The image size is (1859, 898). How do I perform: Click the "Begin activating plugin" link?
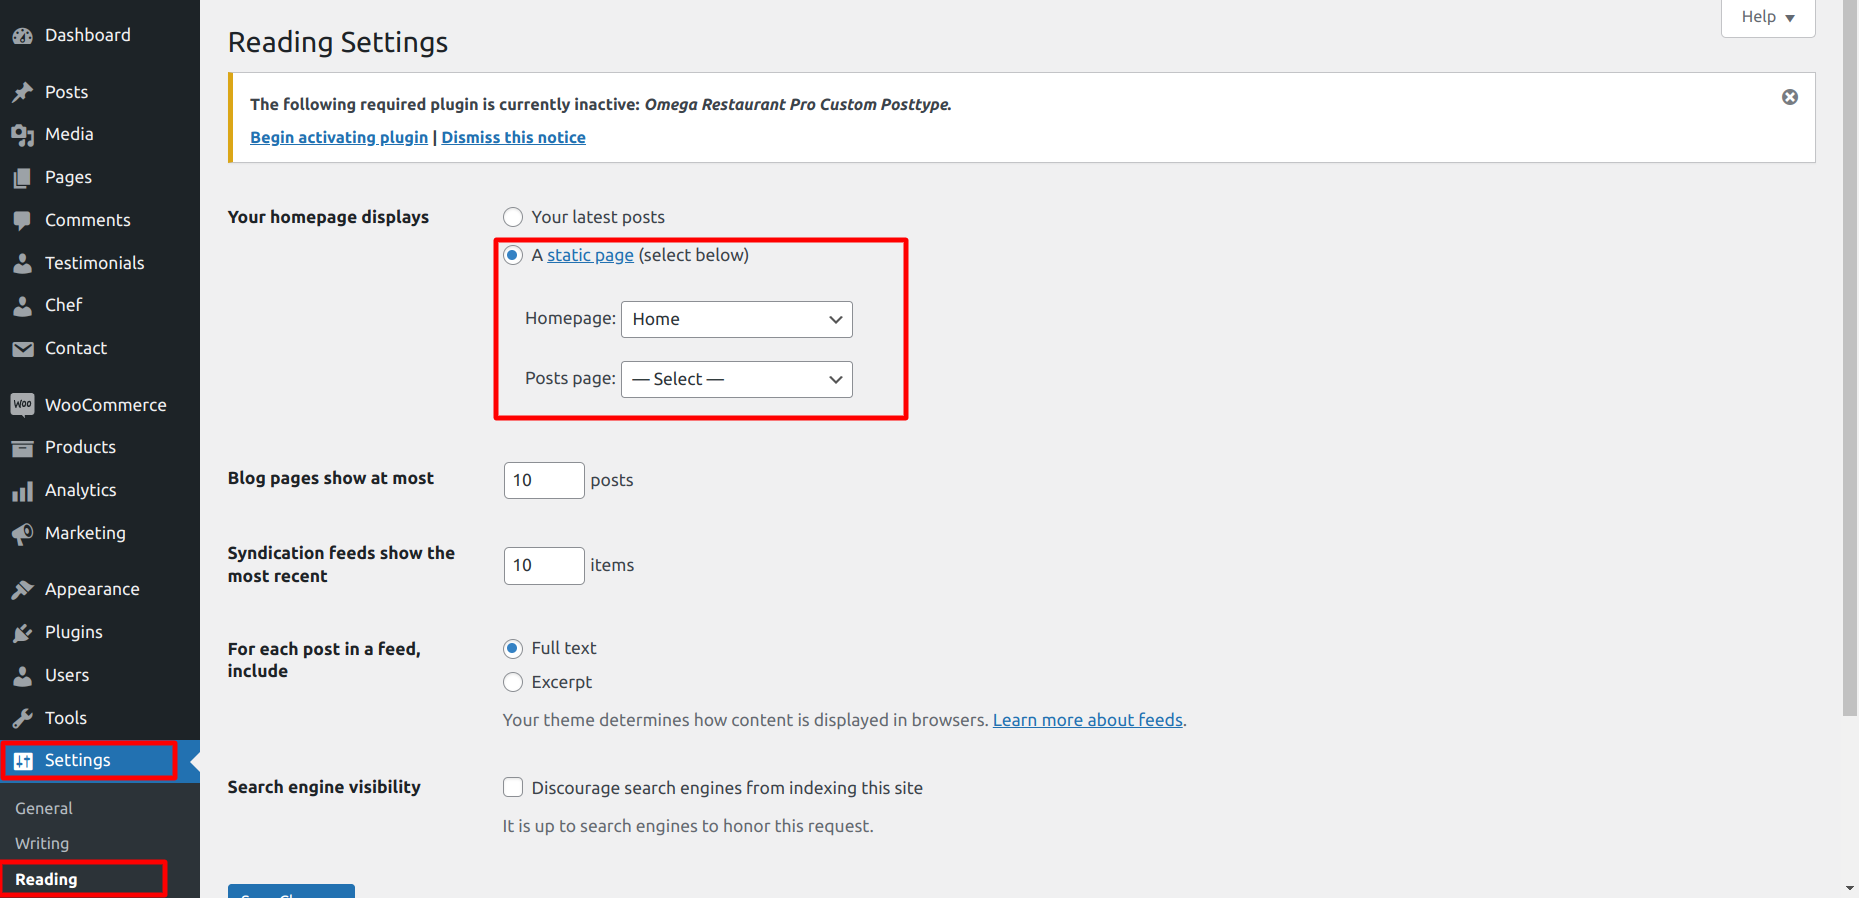tap(338, 137)
